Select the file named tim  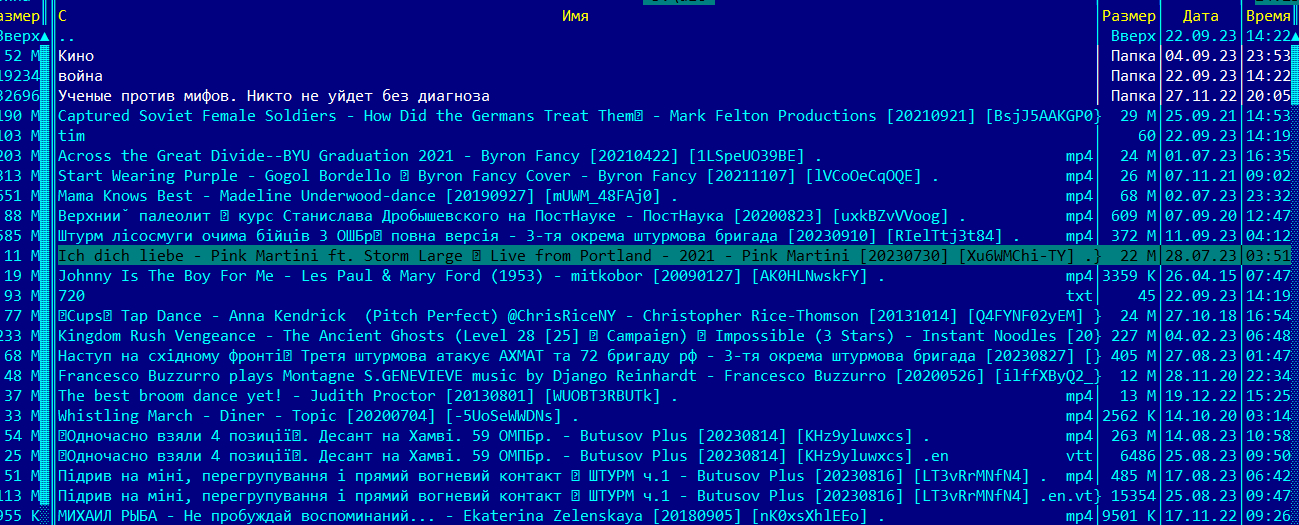(x=71, y=136)
